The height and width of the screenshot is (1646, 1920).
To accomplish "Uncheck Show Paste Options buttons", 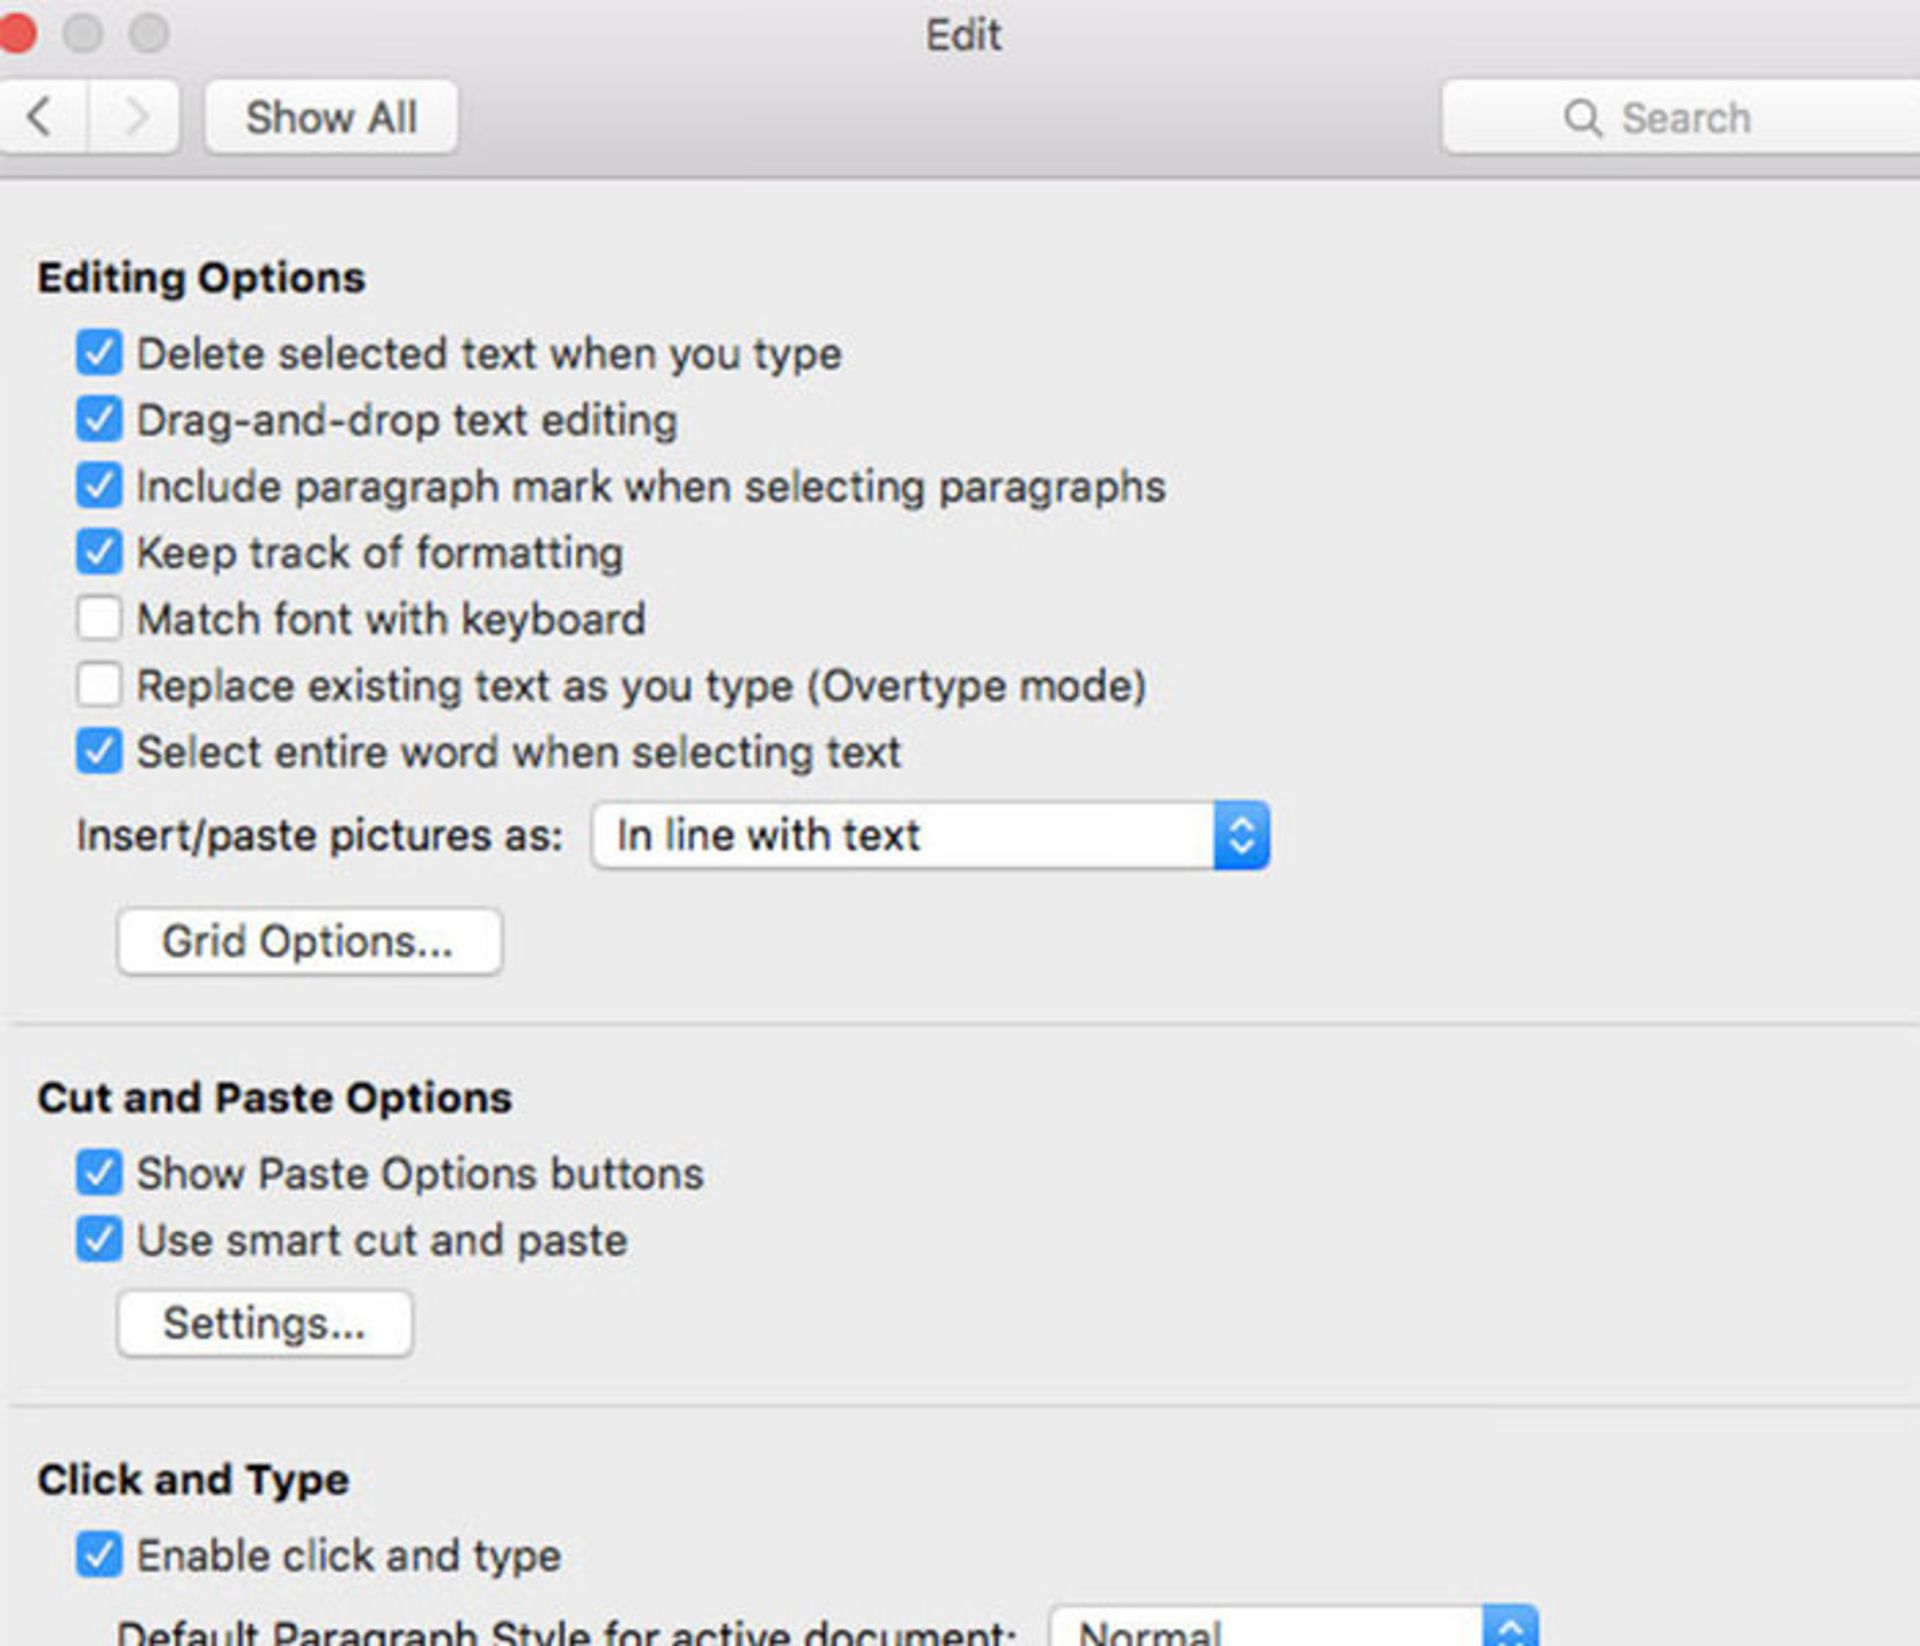I will (99, 1173).
